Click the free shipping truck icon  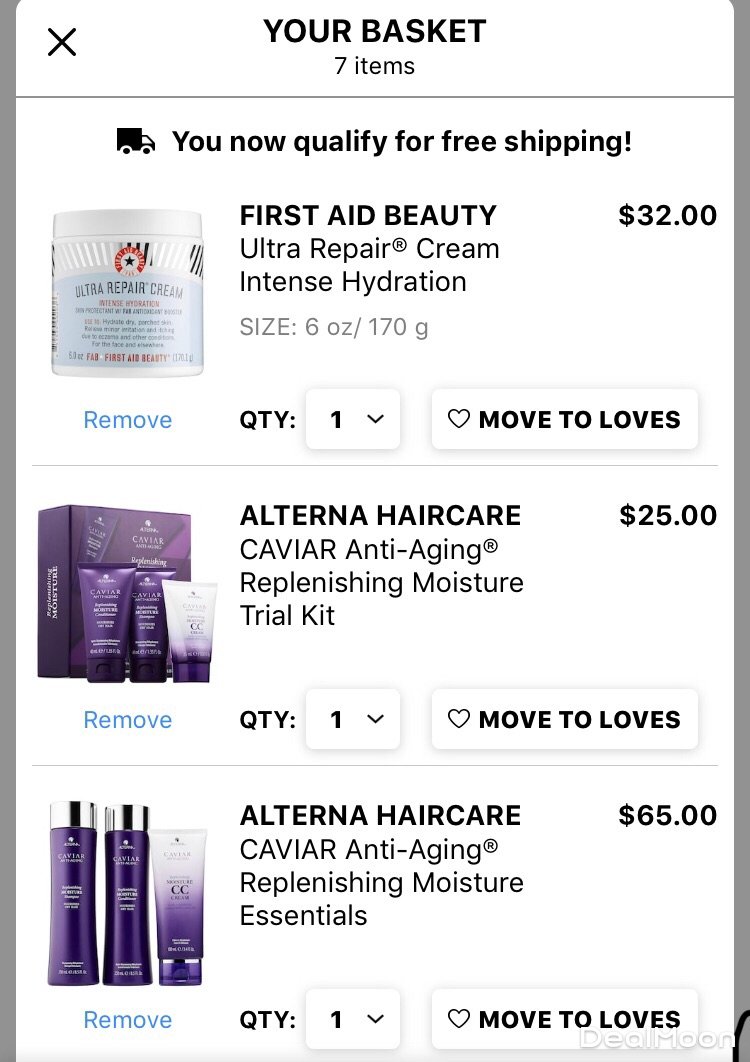136,142
